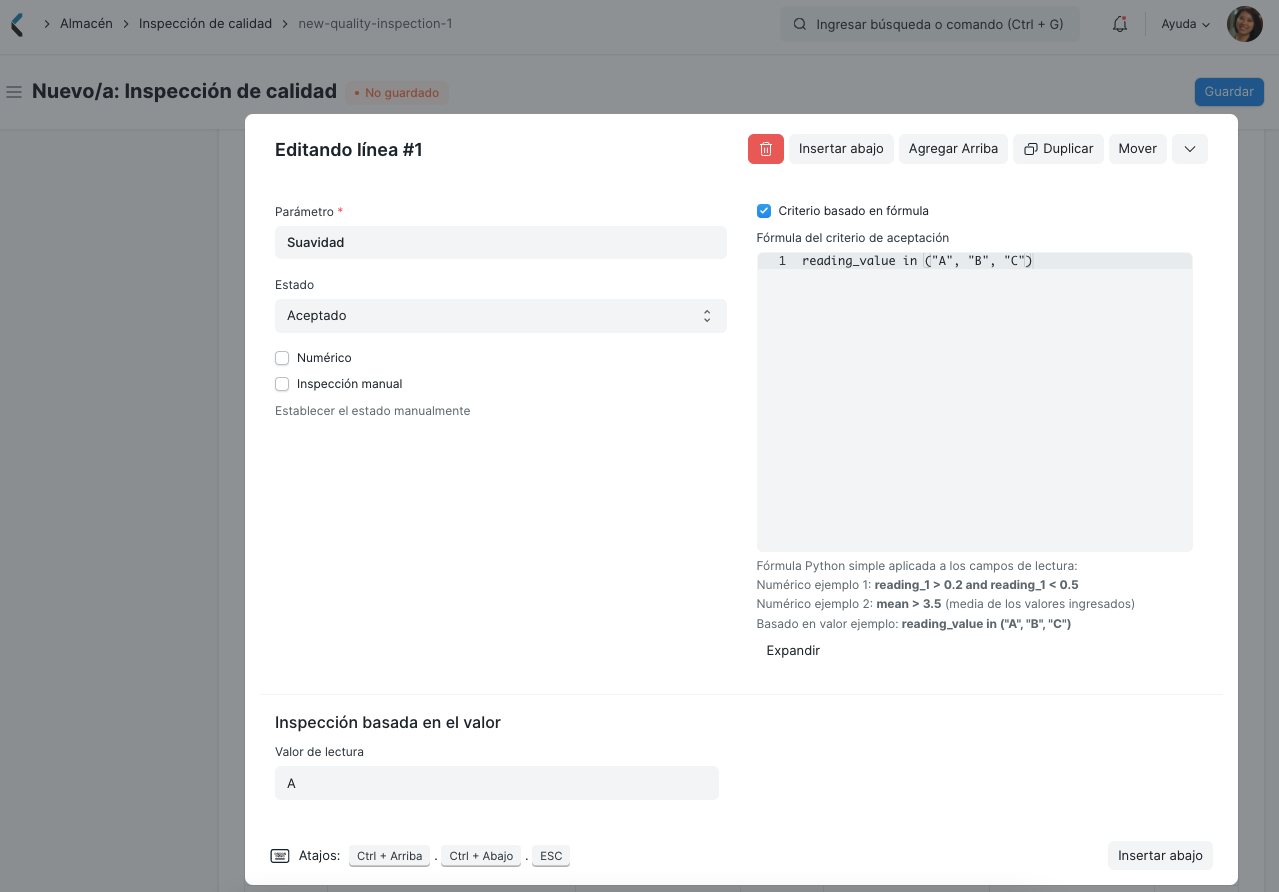The height and width of the screenshot is (892, 1279).
Task: Toggle the Numérico checkbox
Action: 282,358
